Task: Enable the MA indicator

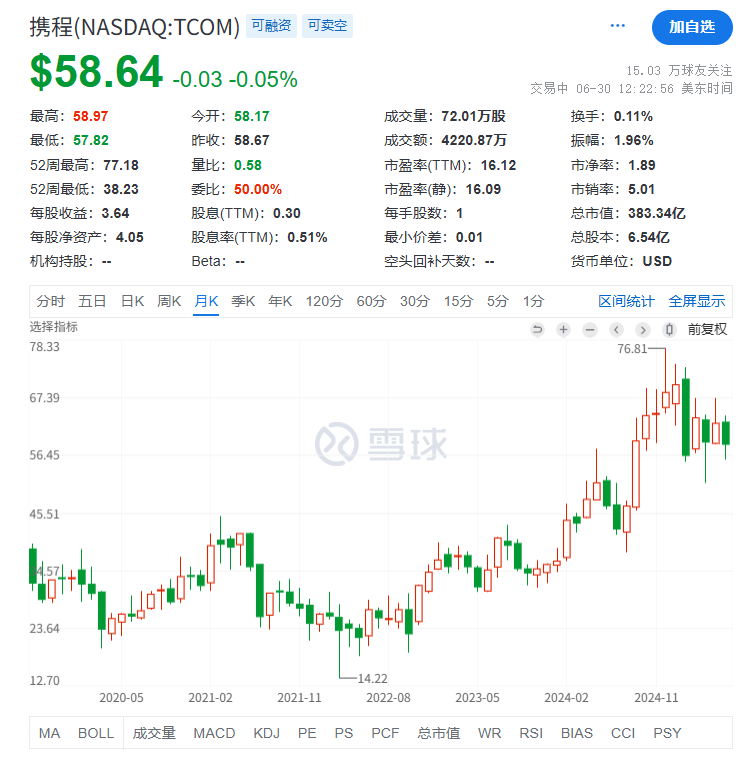Action: [x=49, y=733]
